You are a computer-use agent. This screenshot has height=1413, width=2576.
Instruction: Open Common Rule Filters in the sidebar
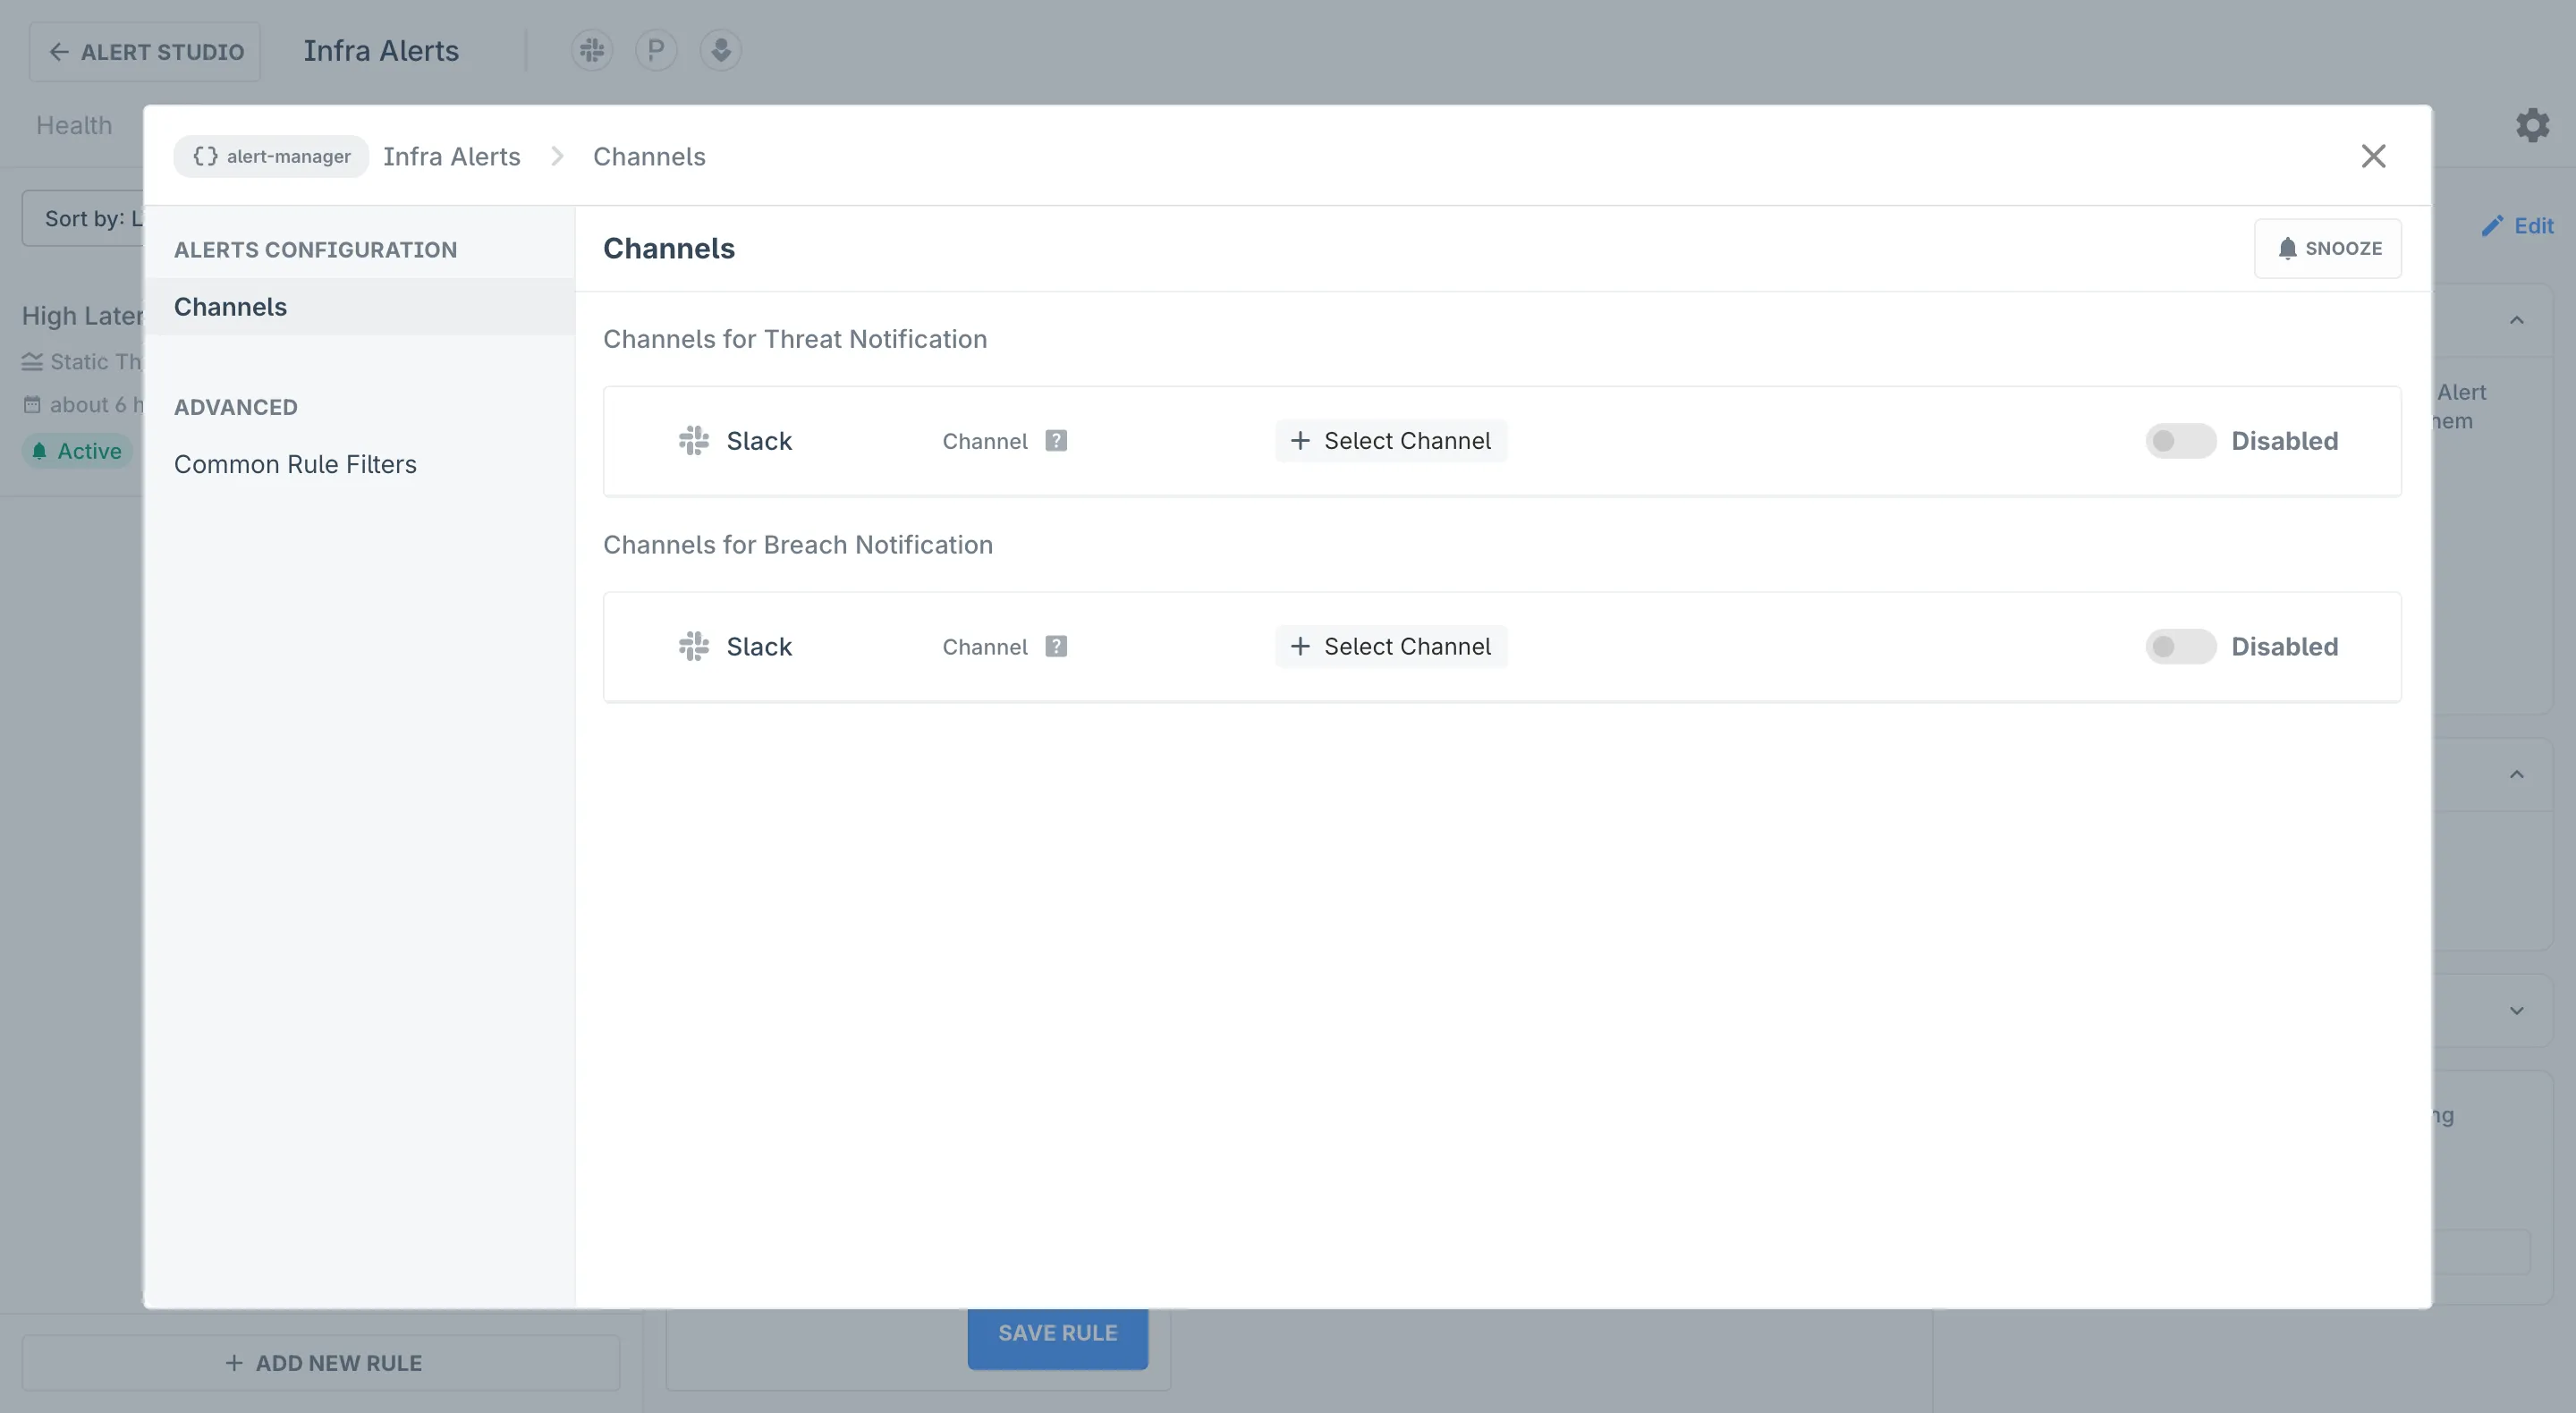[295, 465]
